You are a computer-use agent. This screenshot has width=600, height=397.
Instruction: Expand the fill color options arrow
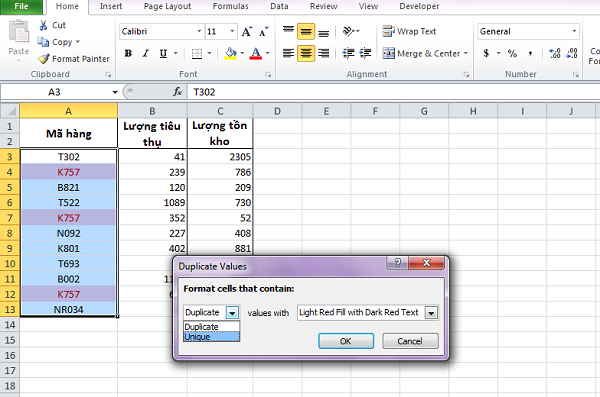242,53
